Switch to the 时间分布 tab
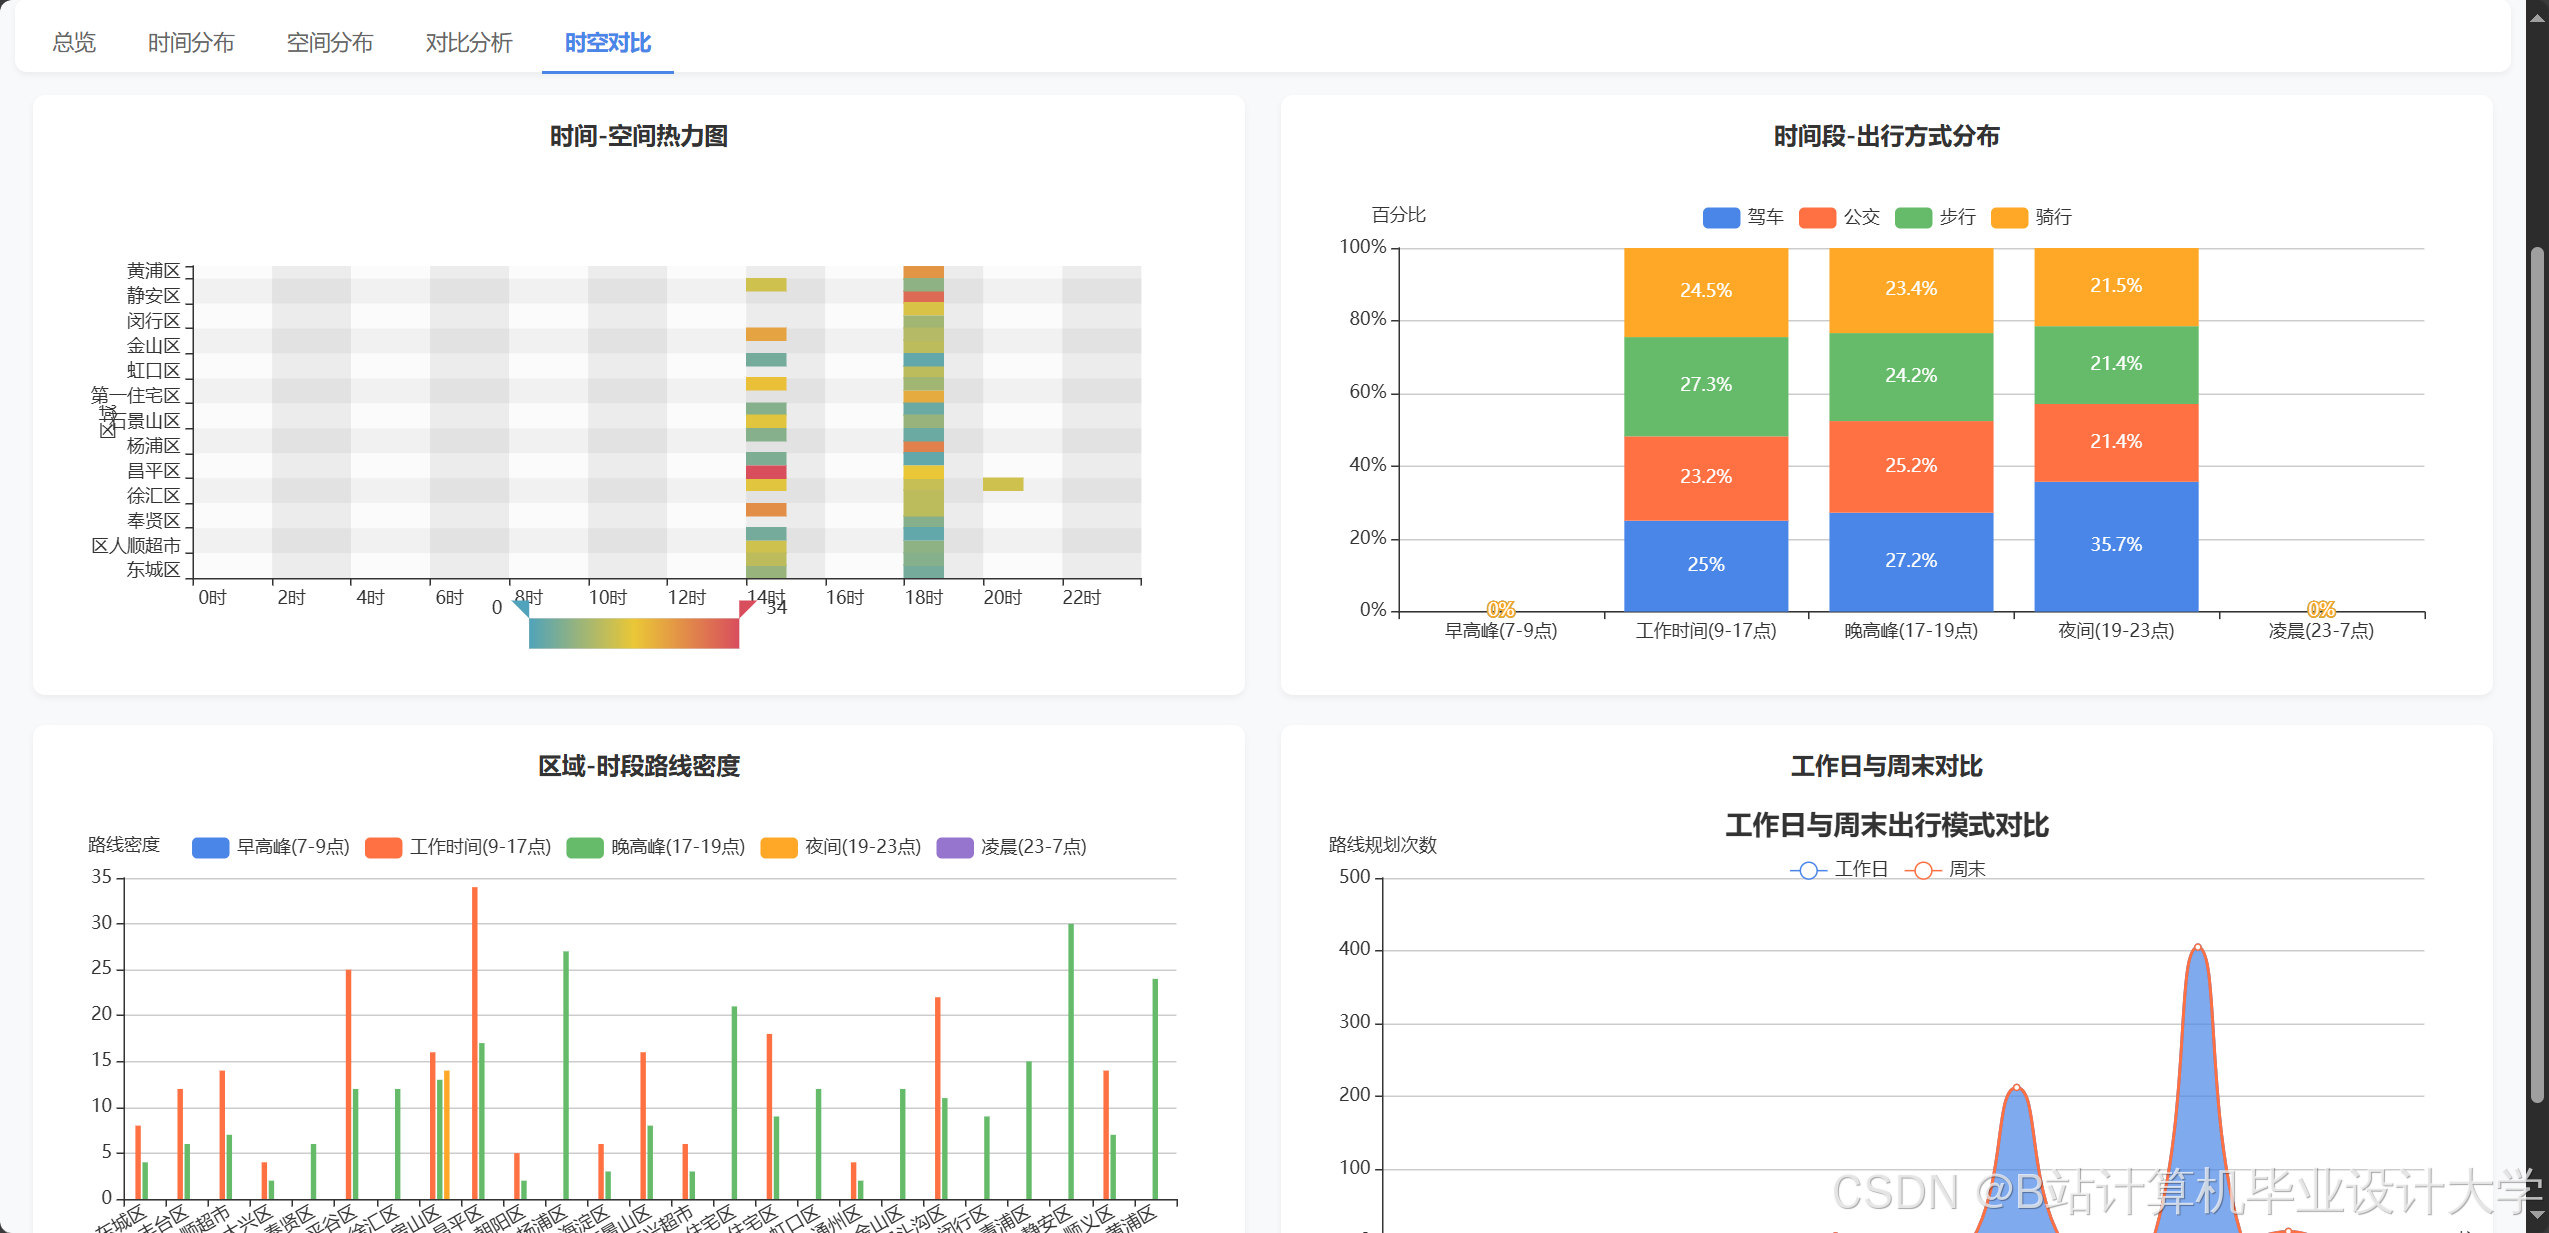The image size is (2549, 1233). click(190, 43)
